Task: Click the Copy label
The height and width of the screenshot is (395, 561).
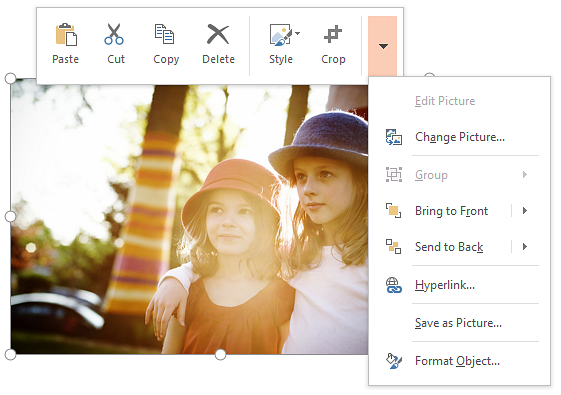Action: click(166, 59)
